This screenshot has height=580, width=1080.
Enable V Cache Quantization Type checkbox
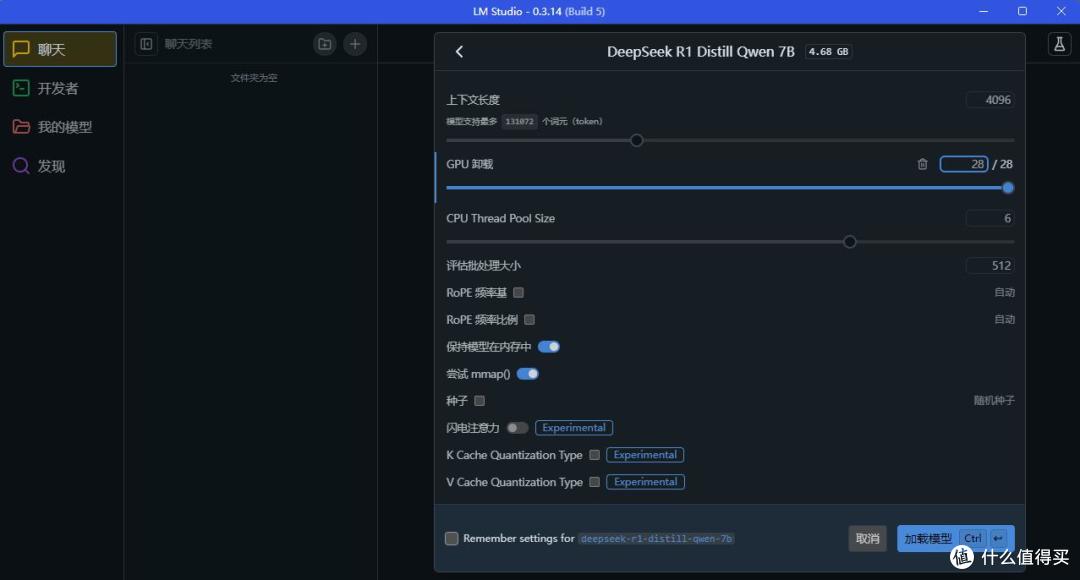594,481
